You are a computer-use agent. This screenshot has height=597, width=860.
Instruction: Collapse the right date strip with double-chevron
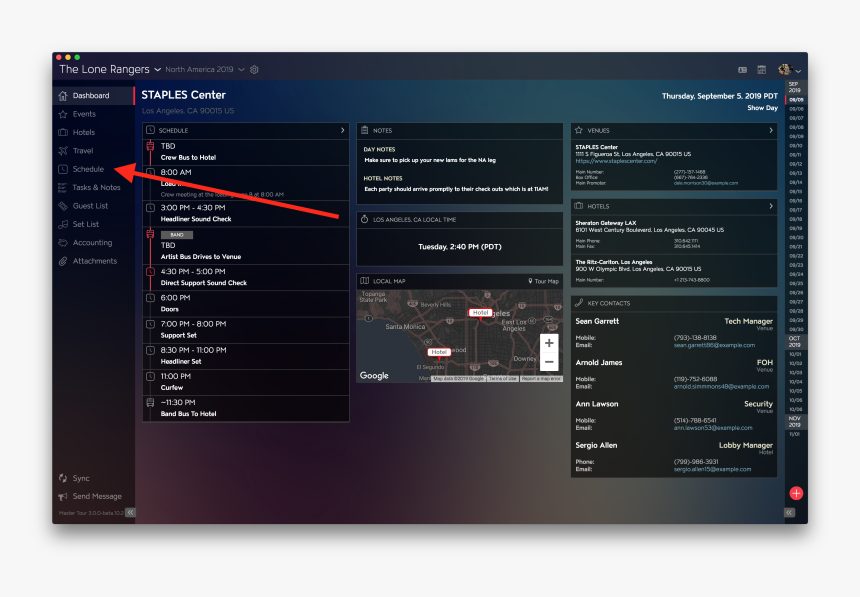point(789,512)
